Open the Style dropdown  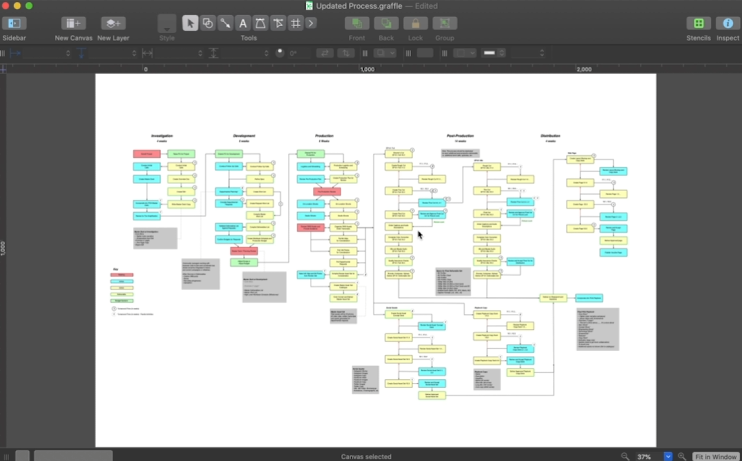click(x=166, y=23)
